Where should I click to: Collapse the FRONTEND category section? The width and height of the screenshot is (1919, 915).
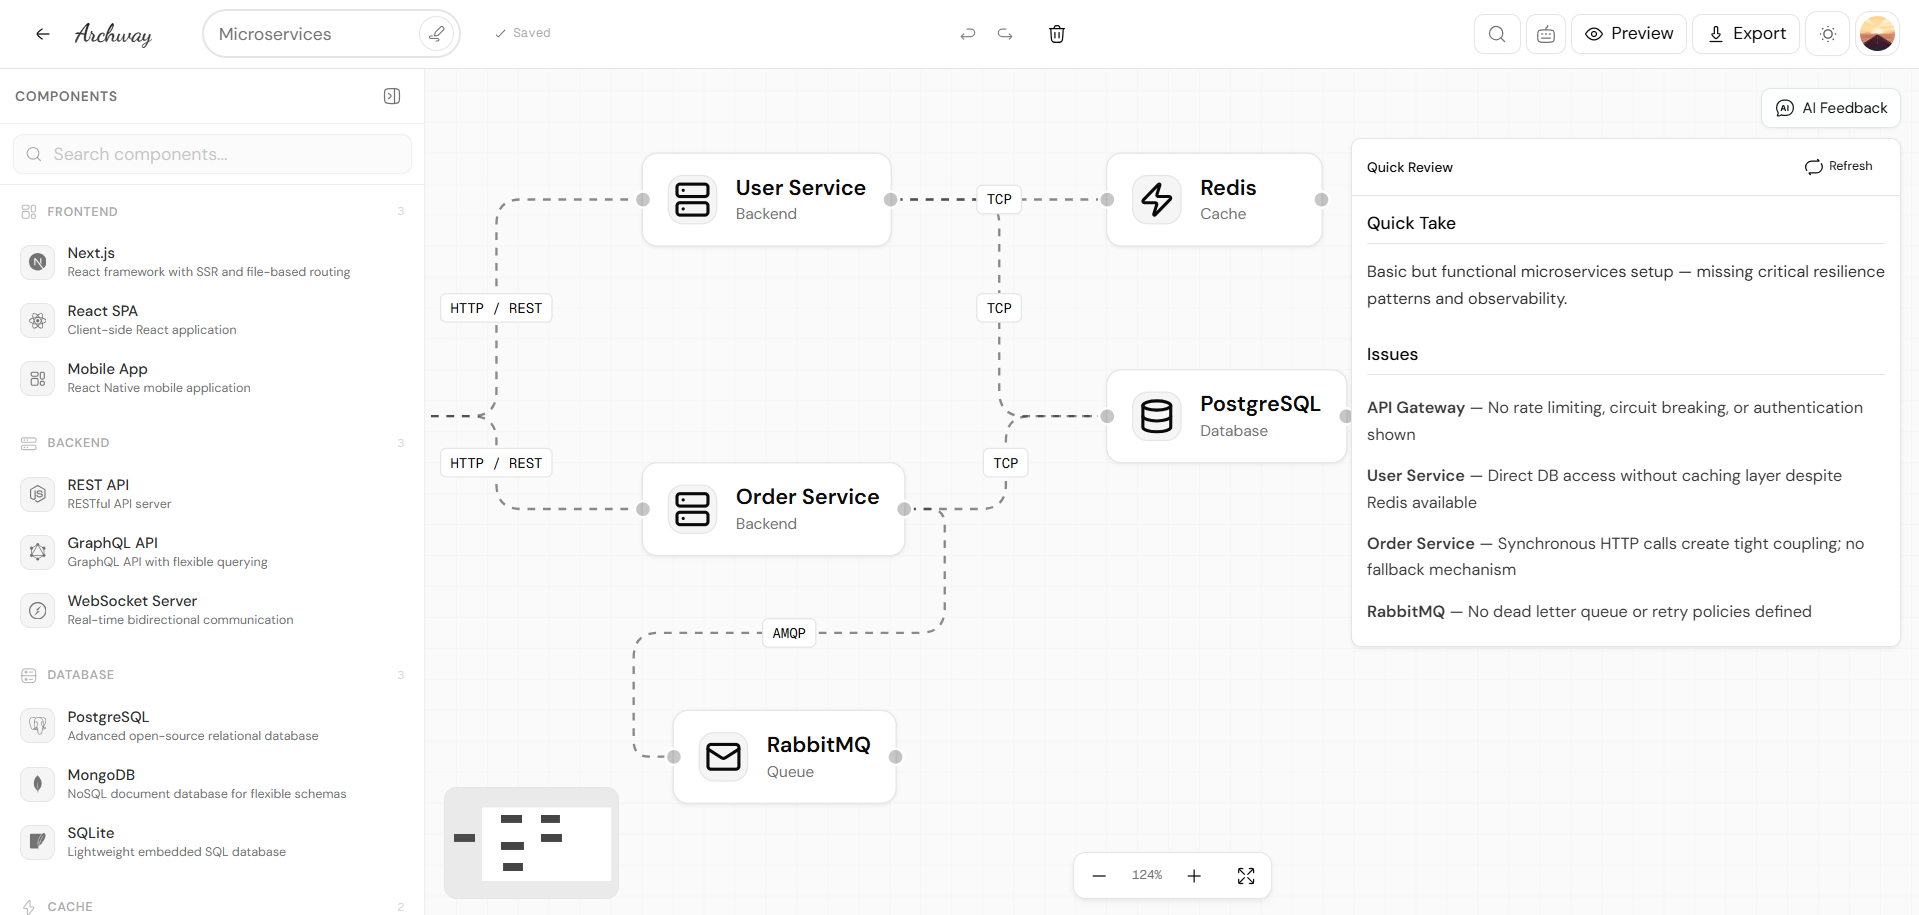tap(82, 212)
